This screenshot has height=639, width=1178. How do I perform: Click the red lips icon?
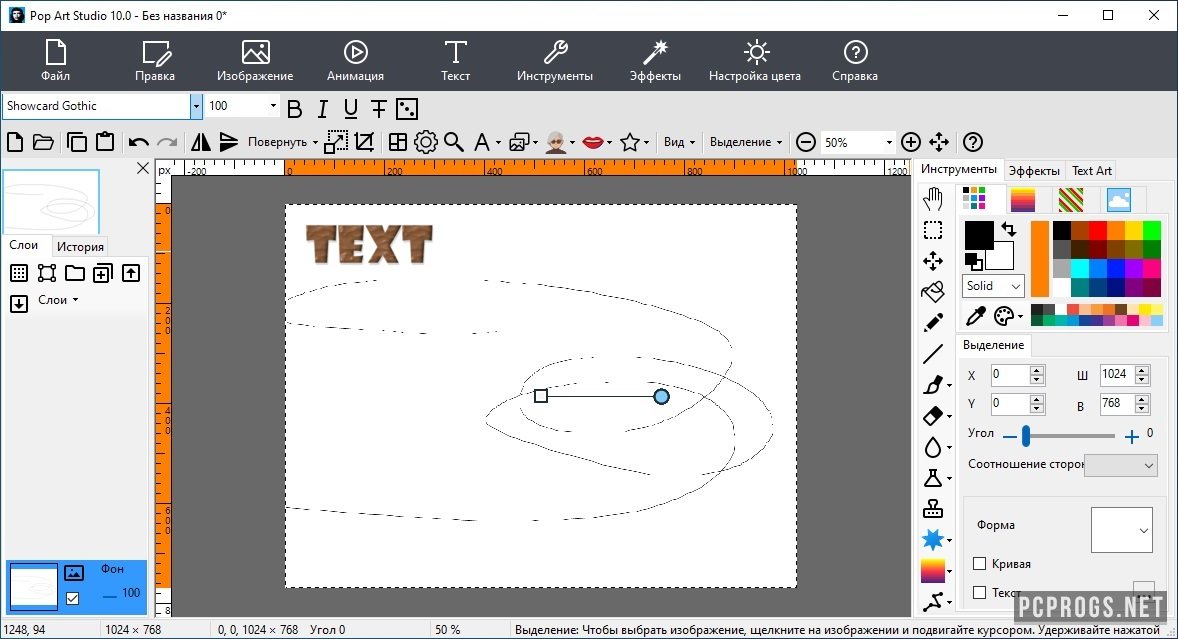click(x=593, y=142)
